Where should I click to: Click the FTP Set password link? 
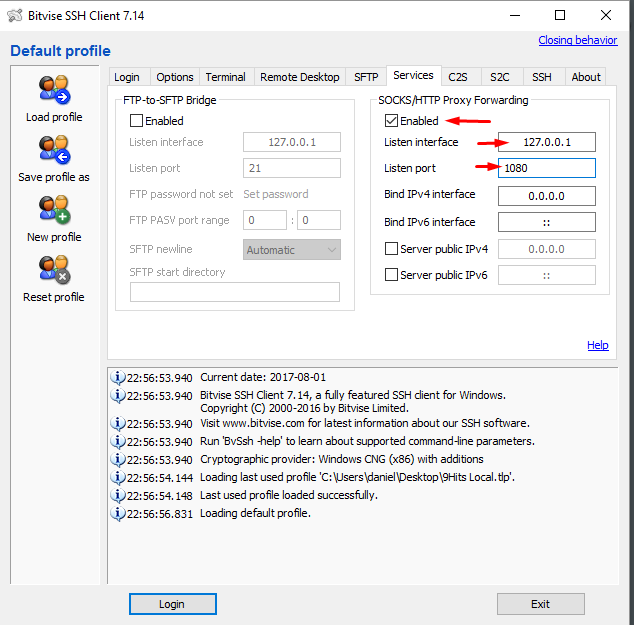(x=276, y=194)
